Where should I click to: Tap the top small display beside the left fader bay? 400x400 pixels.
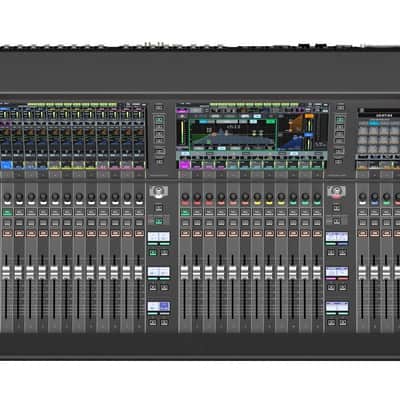pos(159,237)
